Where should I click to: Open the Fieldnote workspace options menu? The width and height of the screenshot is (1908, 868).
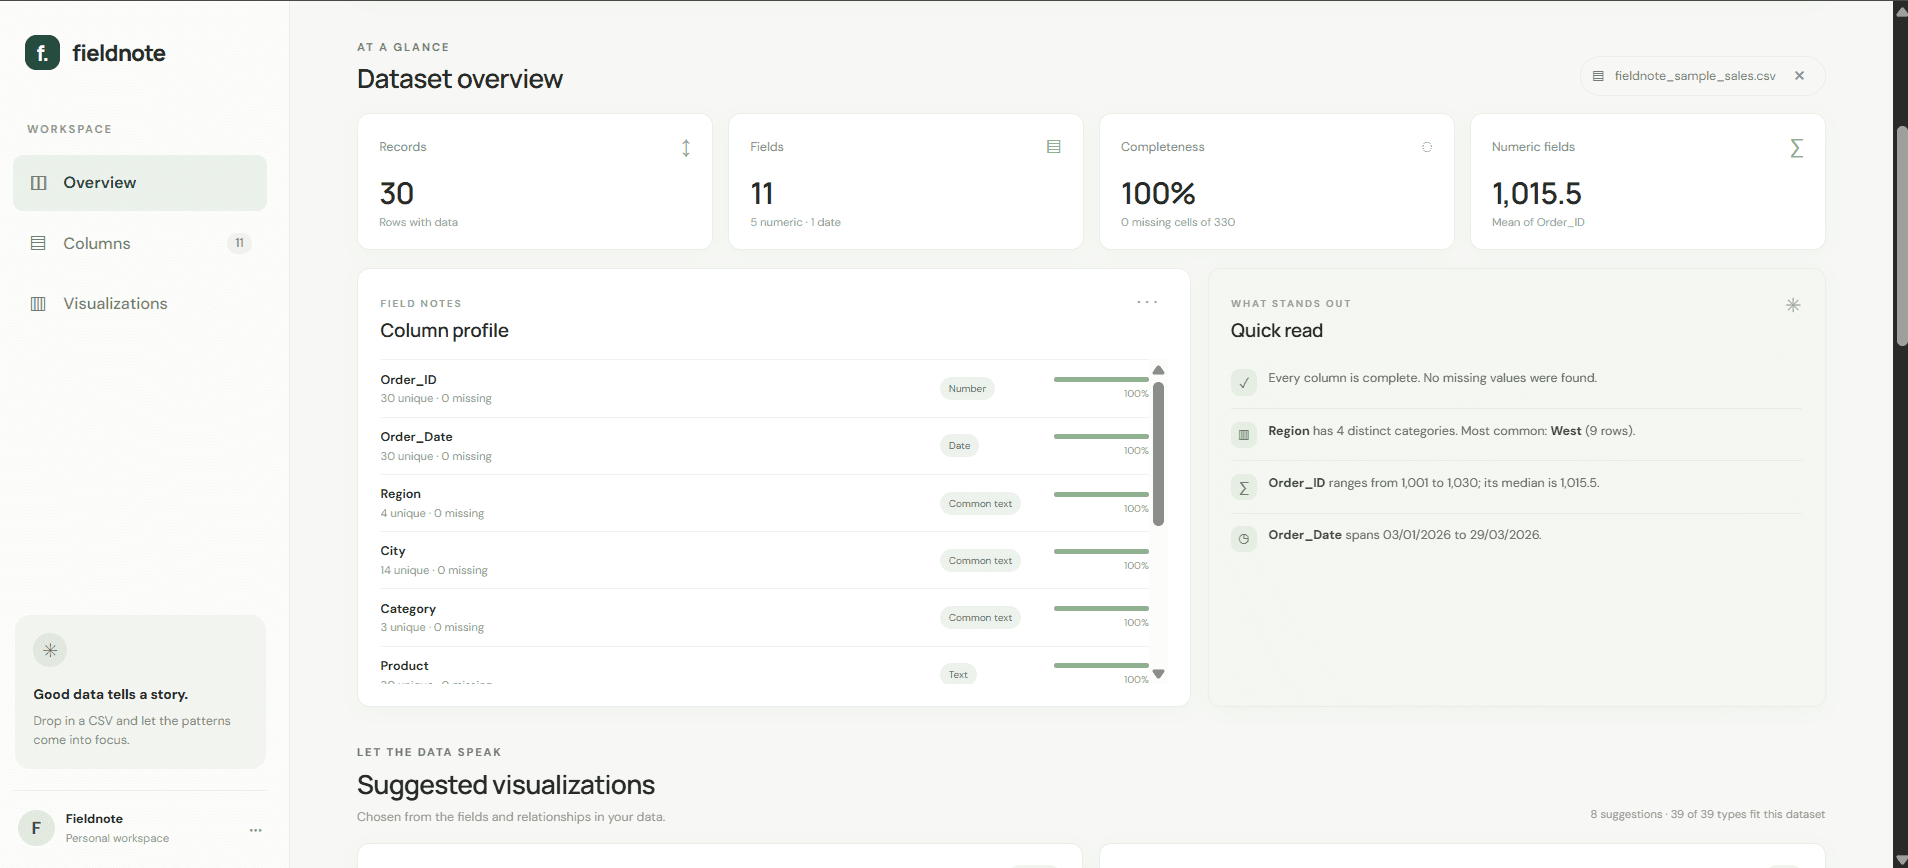tap(256, 830)
